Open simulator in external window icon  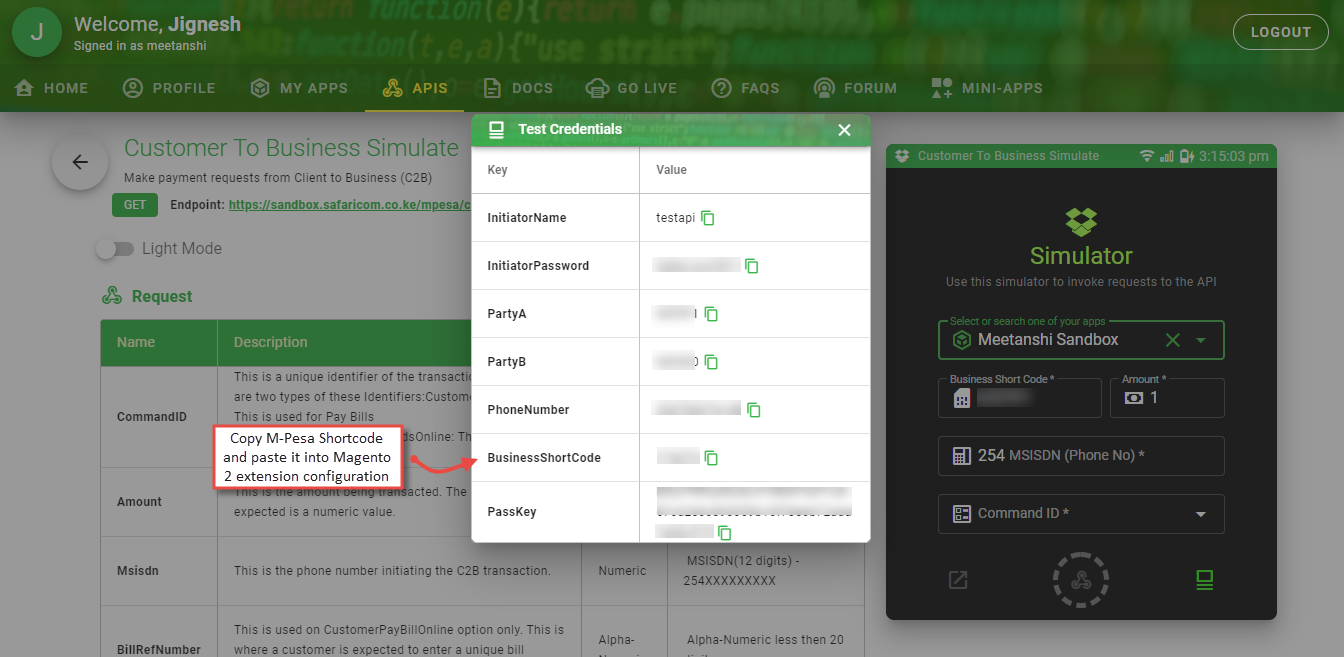point(958,580)
